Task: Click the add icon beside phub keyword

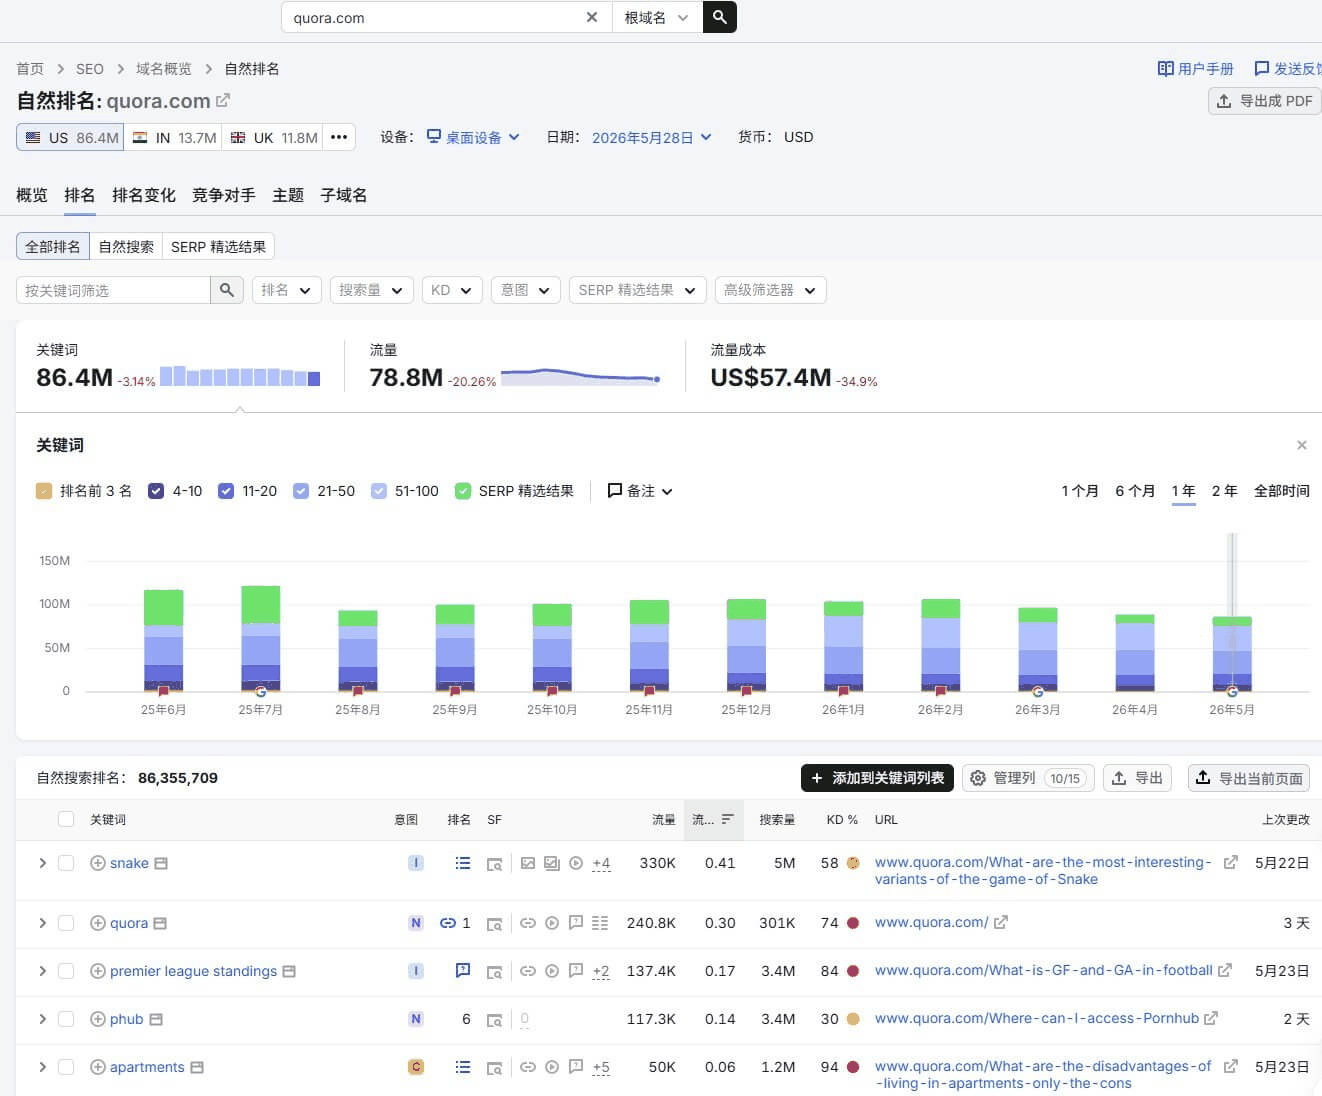Action: 98,1019
